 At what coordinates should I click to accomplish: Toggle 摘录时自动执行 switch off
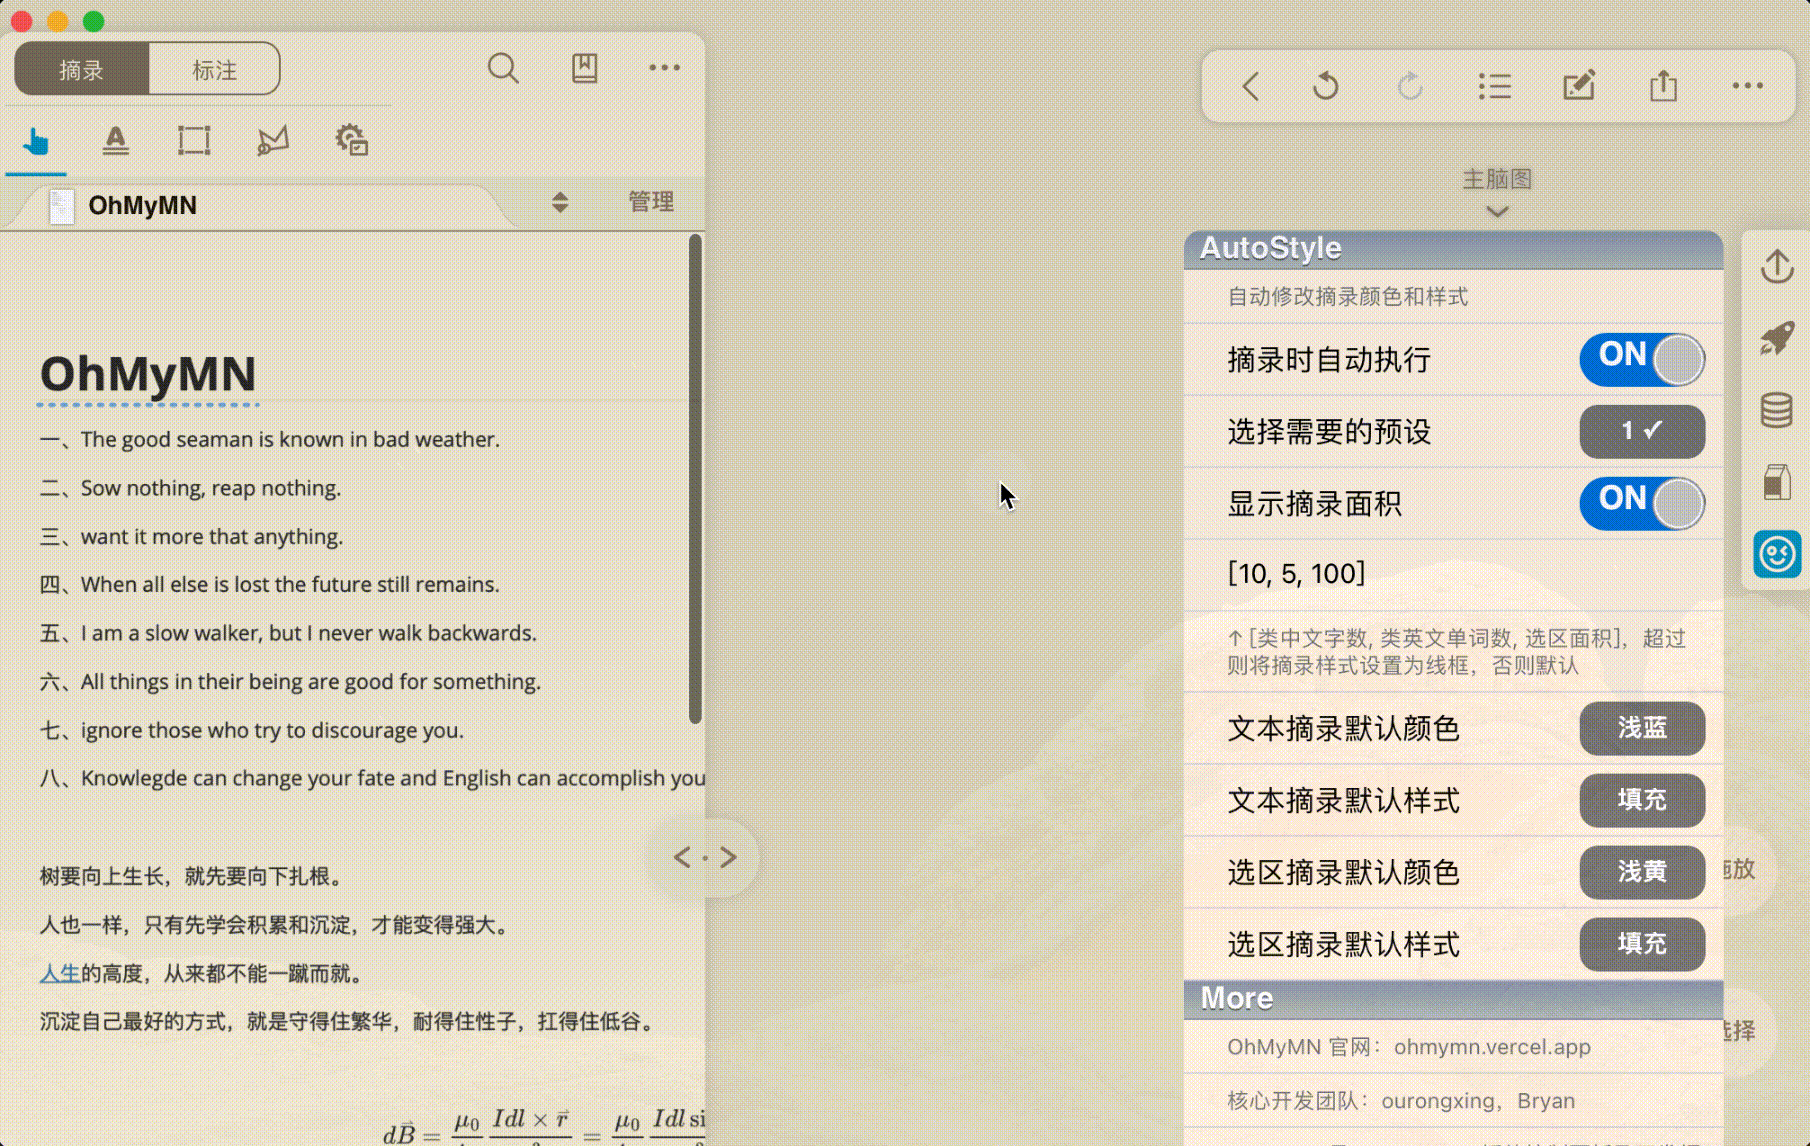(x=1642, y=359)
